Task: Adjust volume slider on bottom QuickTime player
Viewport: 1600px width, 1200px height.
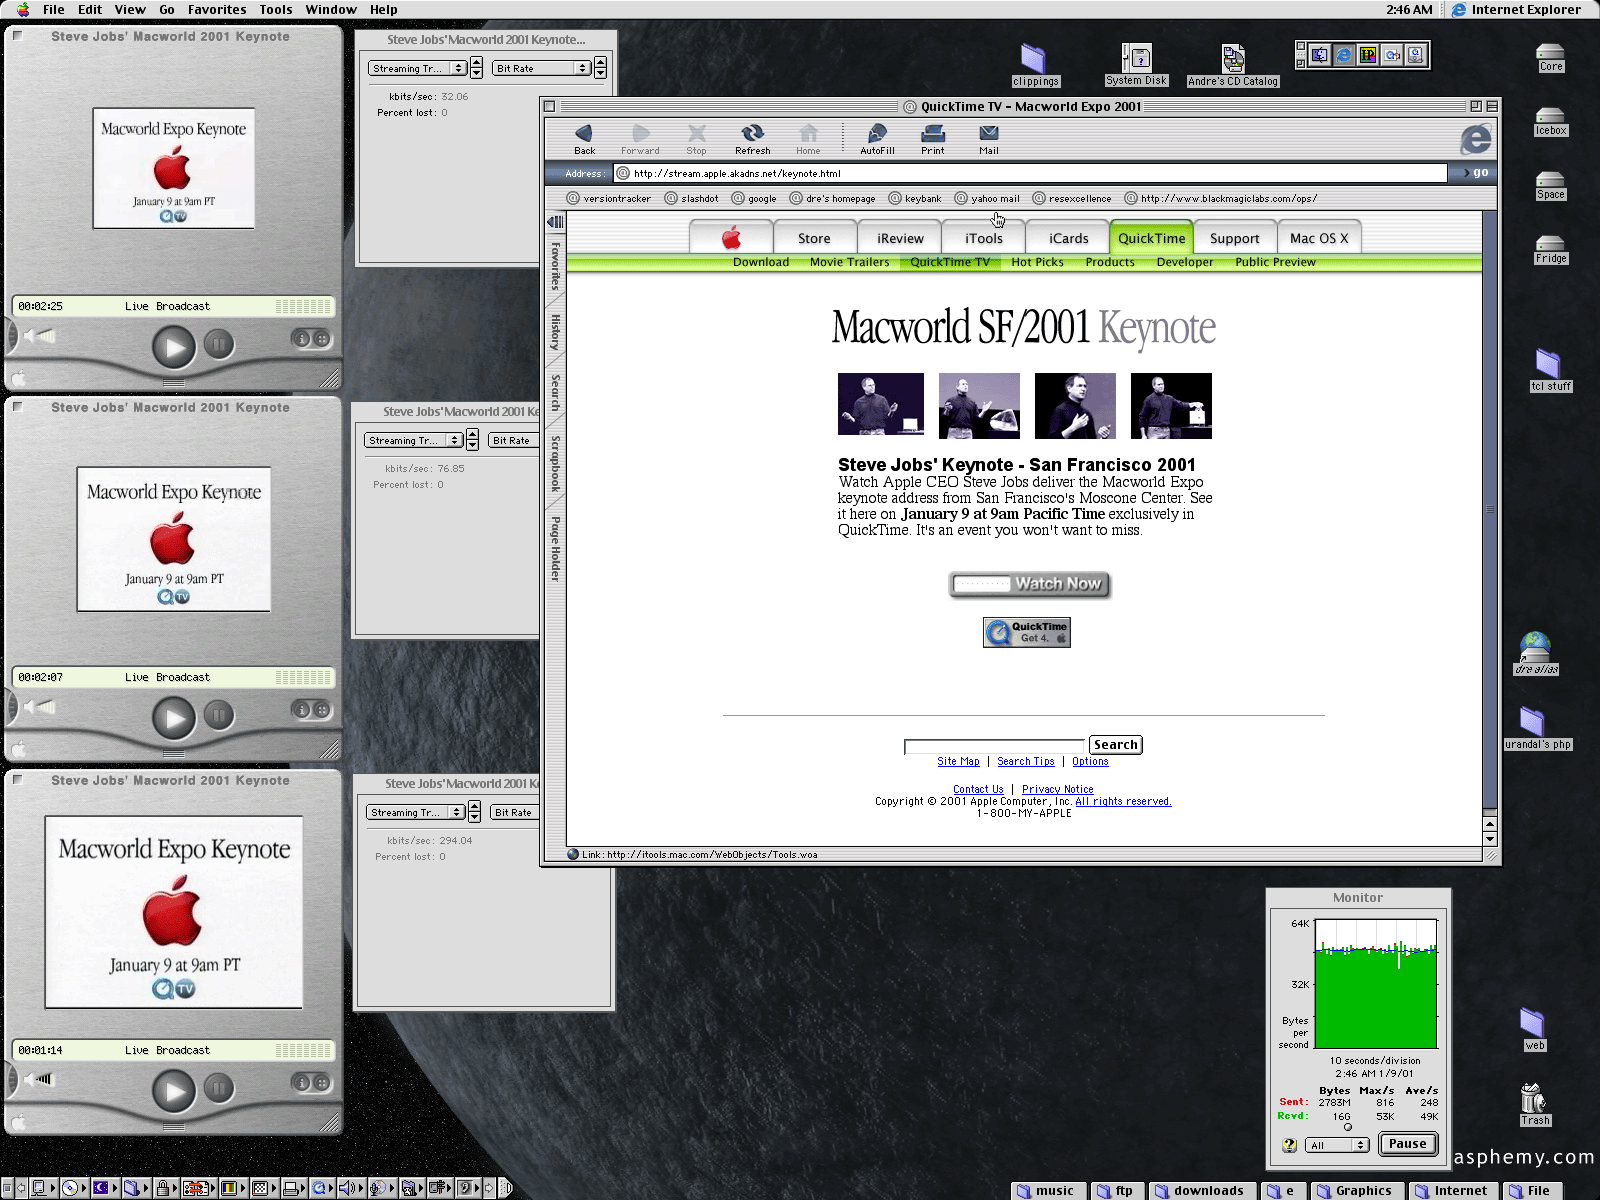Action: tap(42, 1079)
